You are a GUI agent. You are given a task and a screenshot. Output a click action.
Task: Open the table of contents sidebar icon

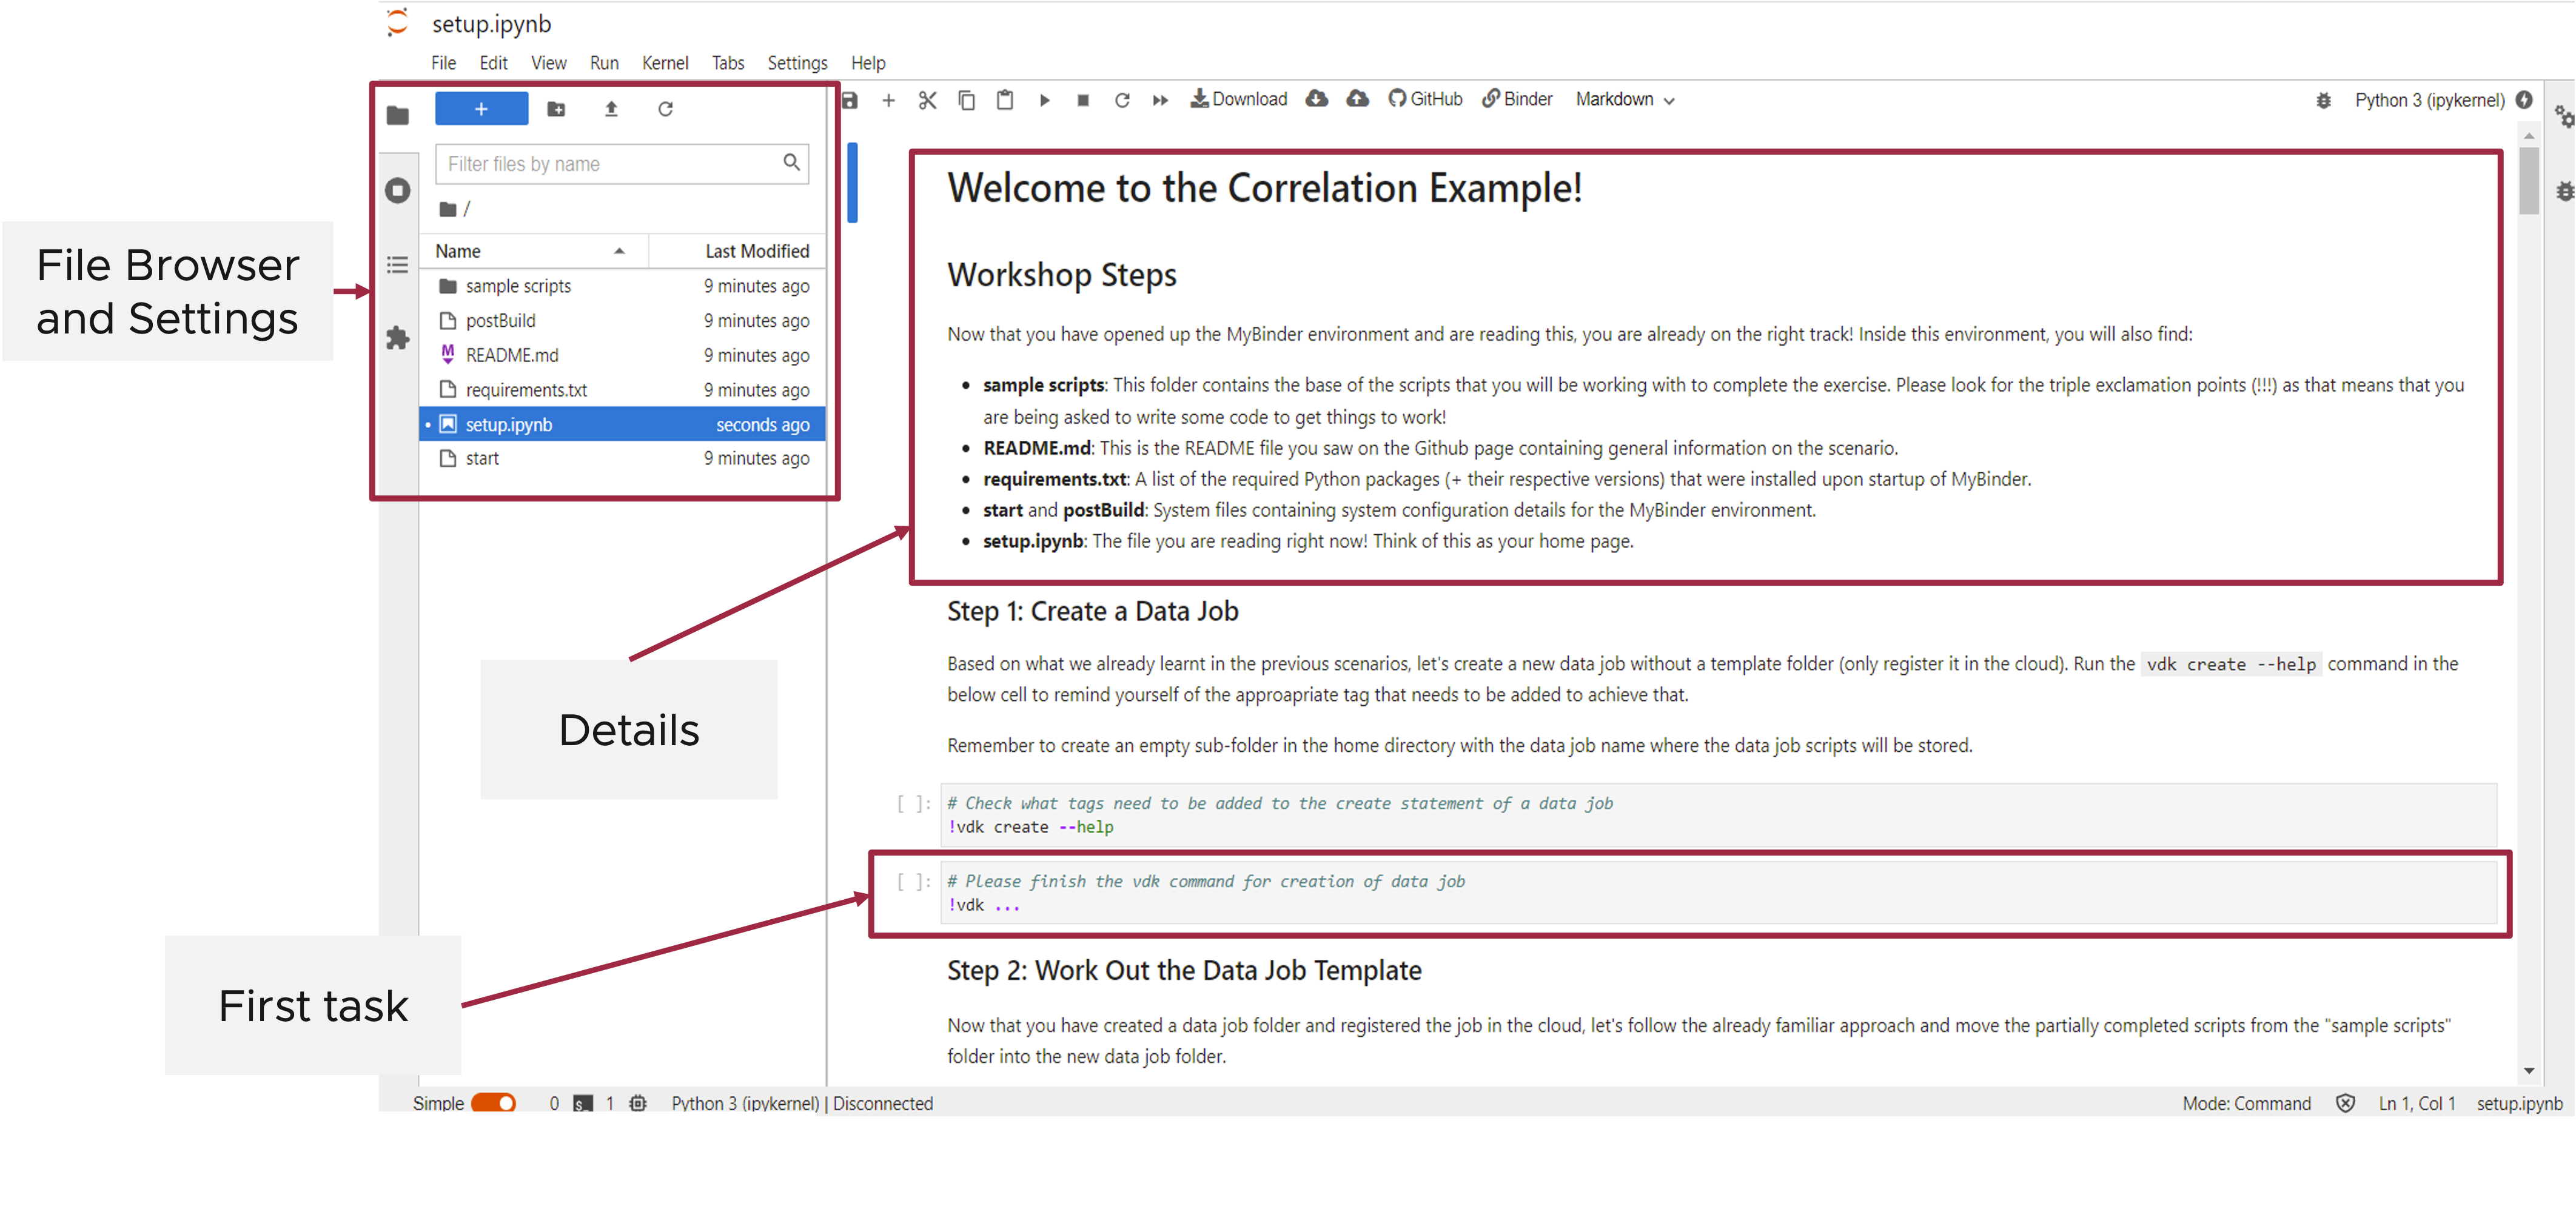(398, 265)
